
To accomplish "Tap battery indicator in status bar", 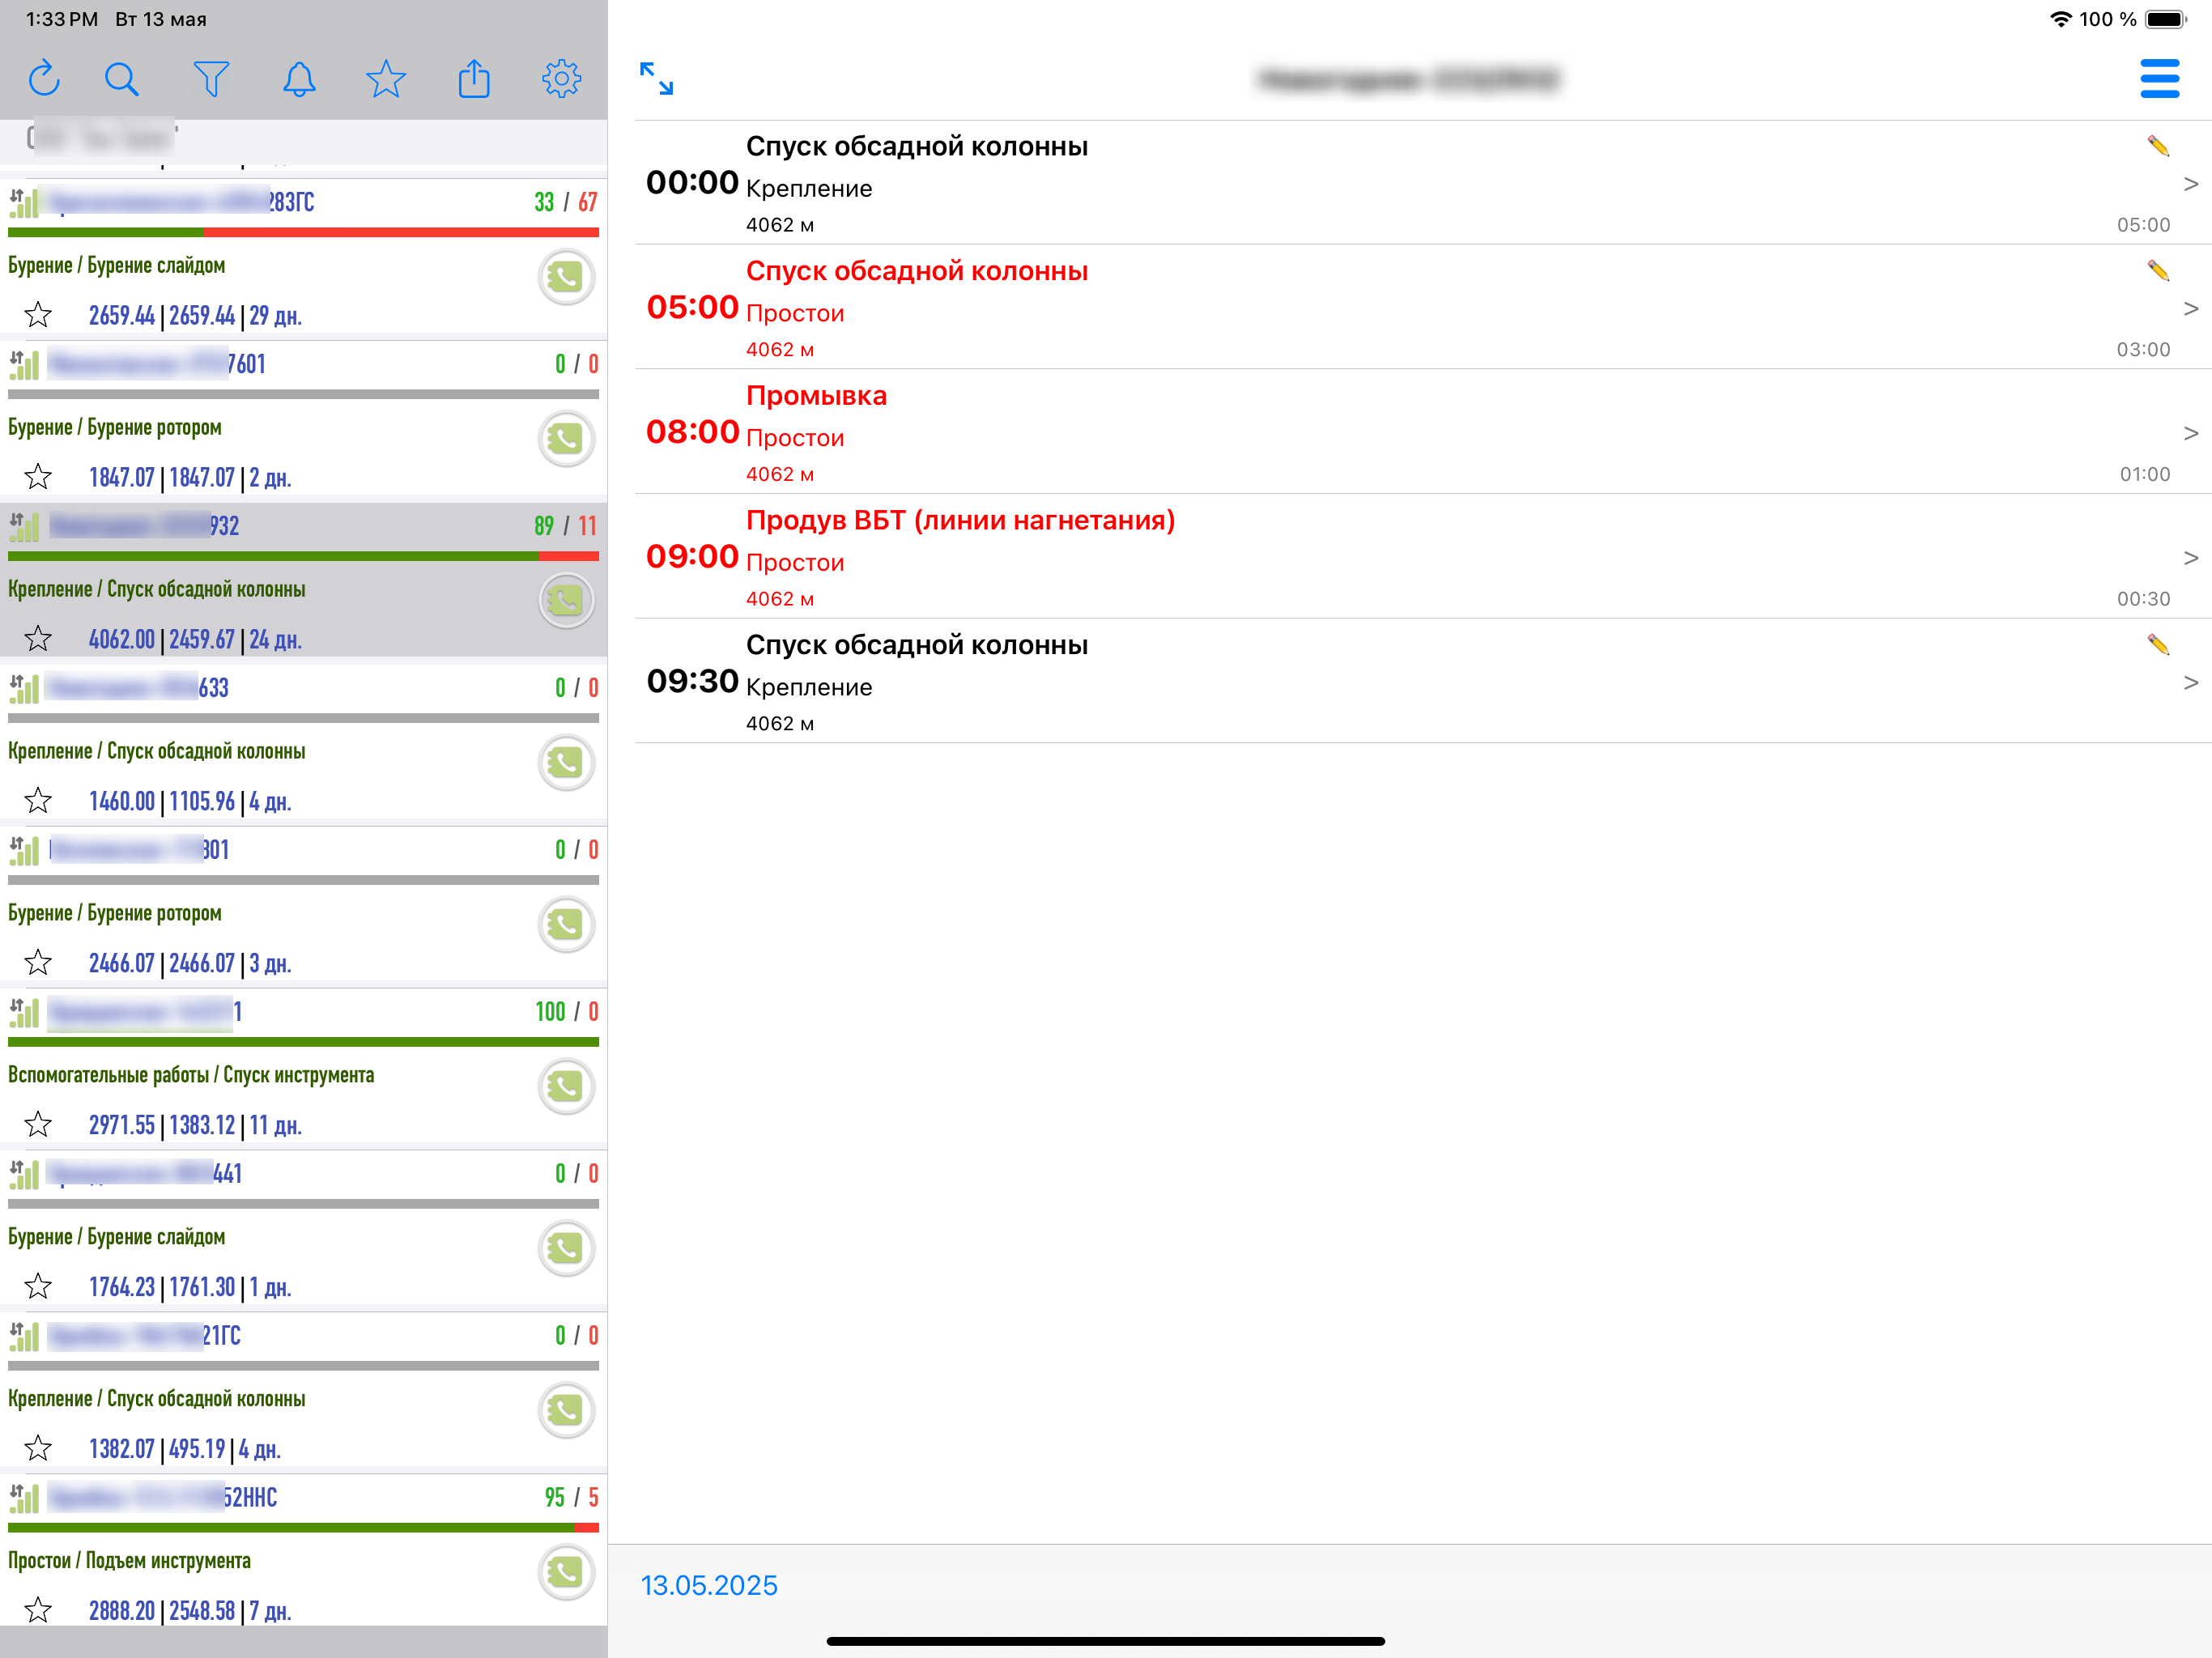I will click(x=2166, y=19).
